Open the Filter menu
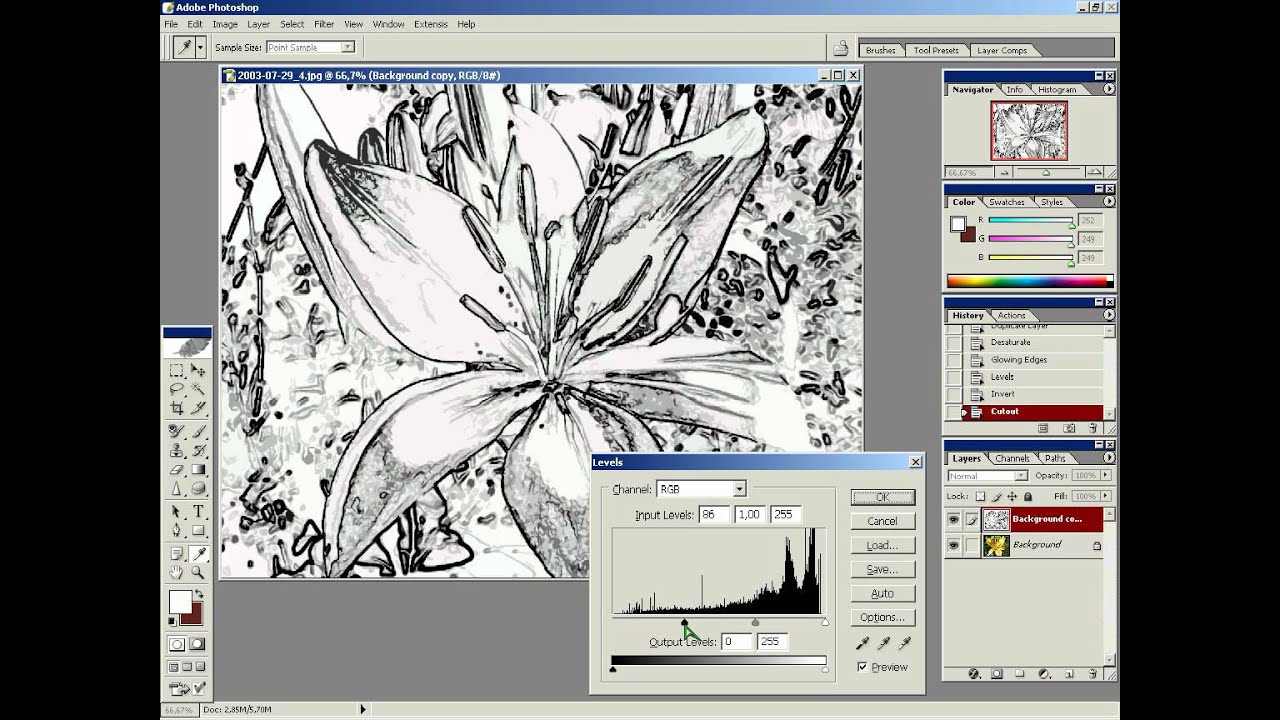Image resolution: width=1280 pixels, height=720 pixels. [x=324, y=24]
